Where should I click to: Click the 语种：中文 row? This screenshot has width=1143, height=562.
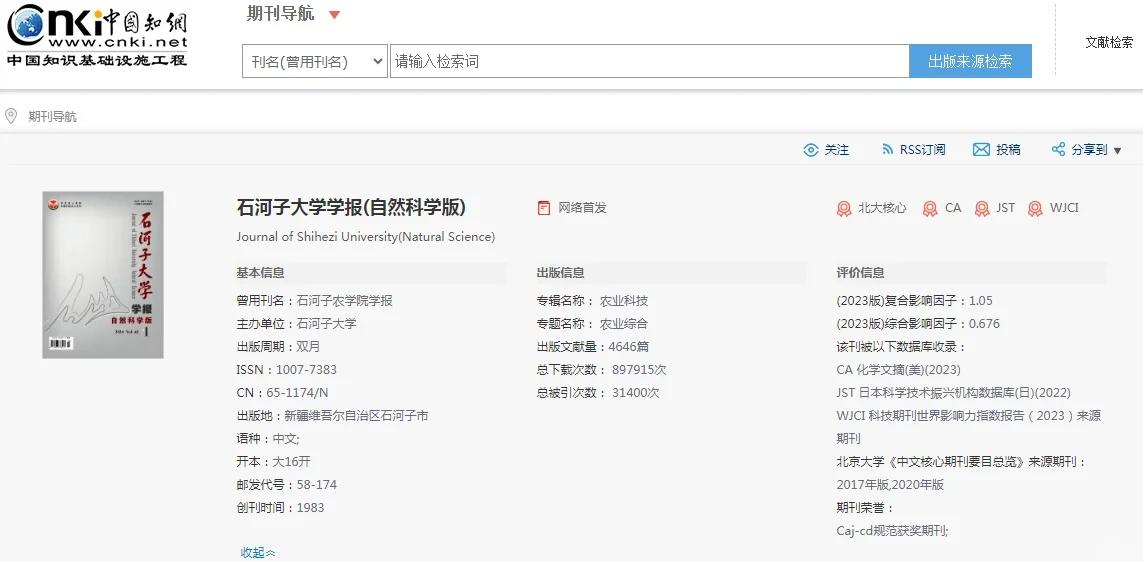(x=268, y=439)
